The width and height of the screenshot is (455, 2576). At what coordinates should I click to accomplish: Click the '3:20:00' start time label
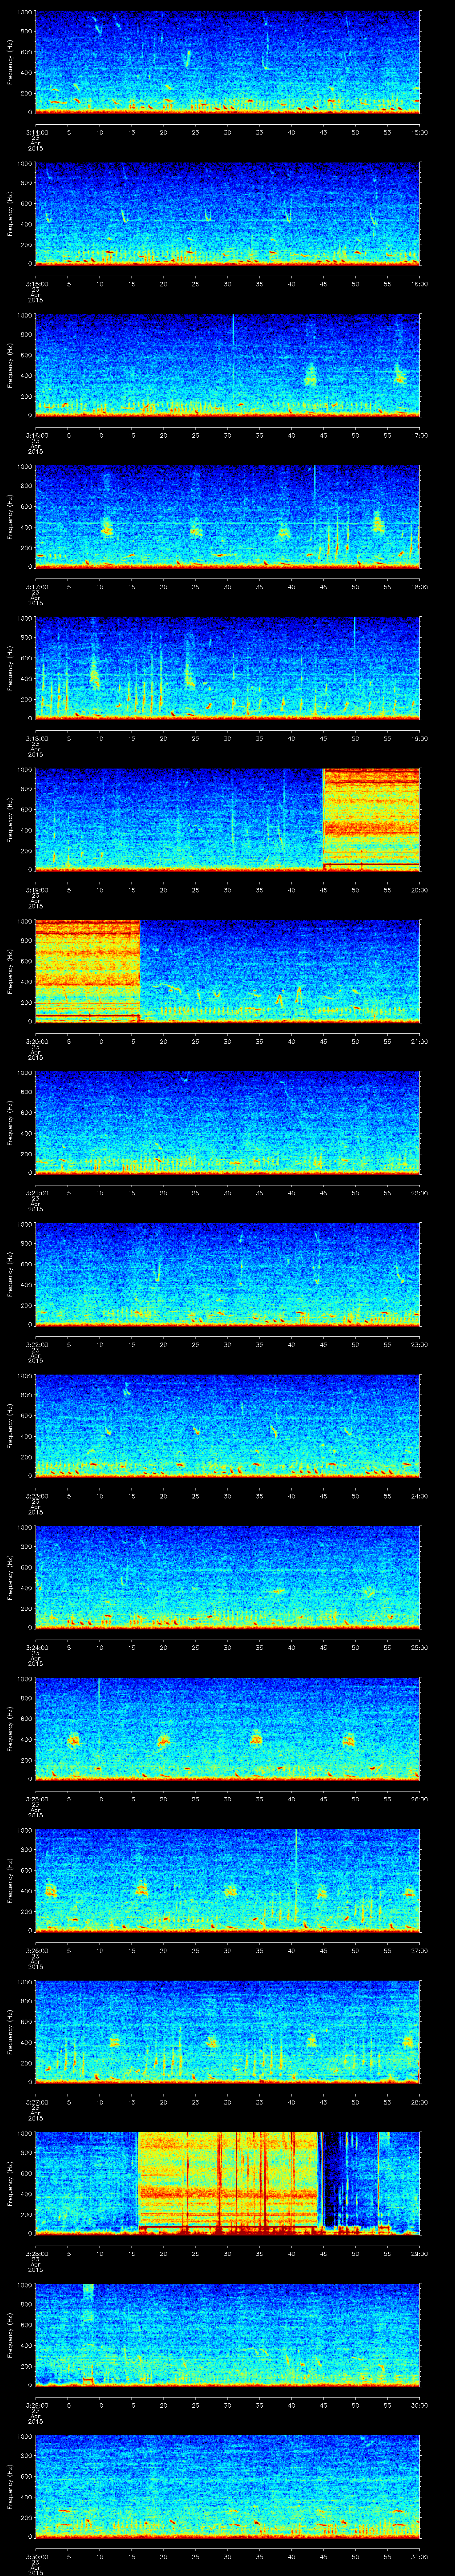[36, 1041]
